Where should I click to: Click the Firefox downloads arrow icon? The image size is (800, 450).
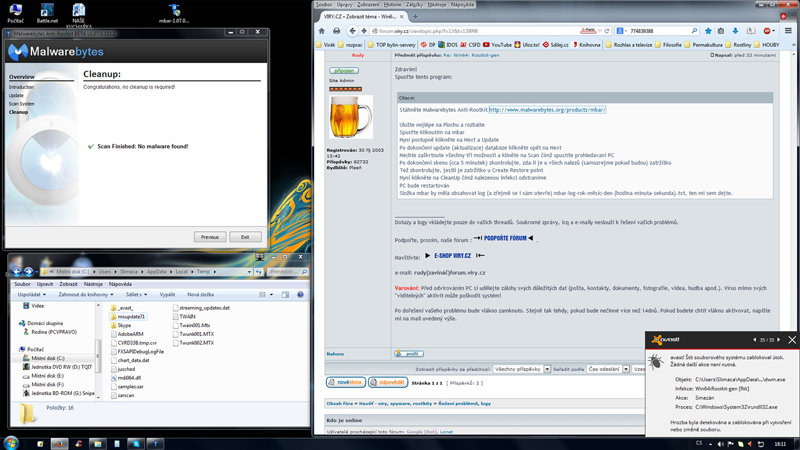736,31
